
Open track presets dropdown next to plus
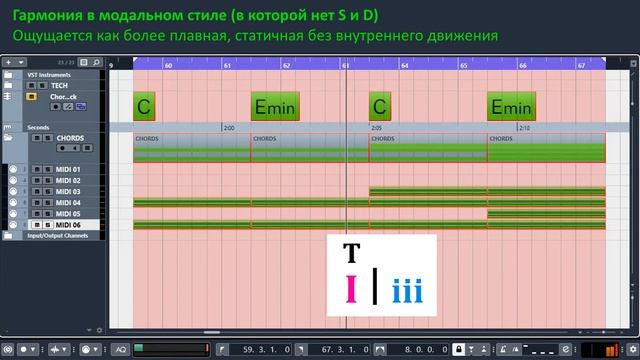coord(21,62)
